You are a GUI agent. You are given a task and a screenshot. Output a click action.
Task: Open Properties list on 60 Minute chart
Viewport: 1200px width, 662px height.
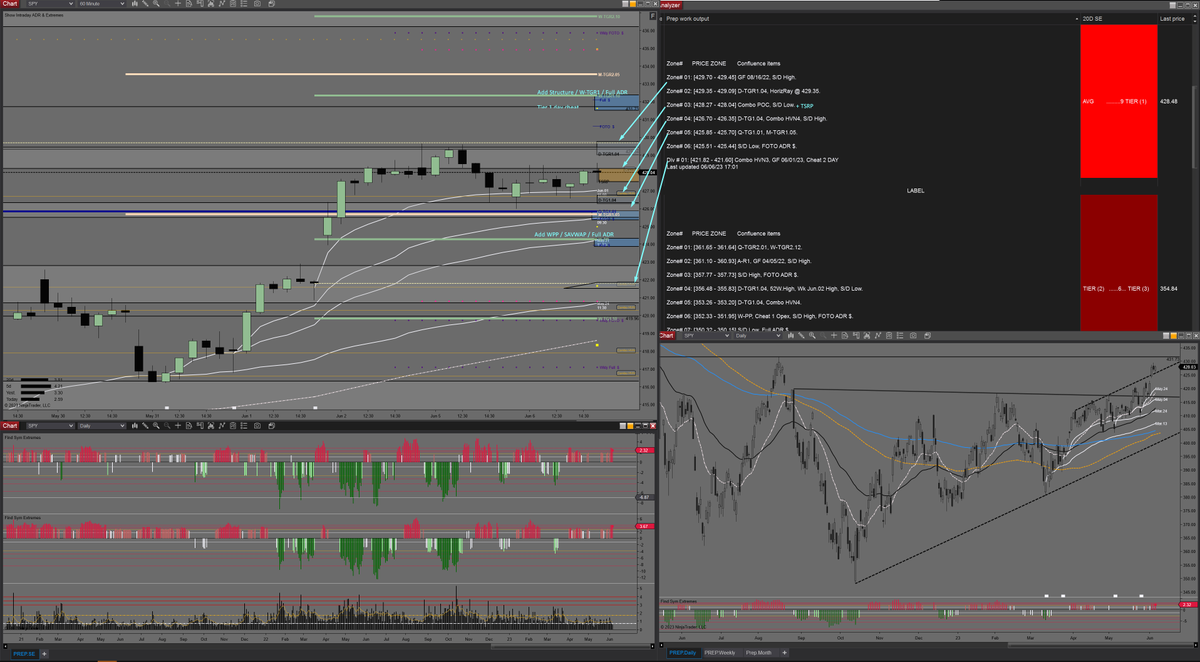click(x=244, y=4)
